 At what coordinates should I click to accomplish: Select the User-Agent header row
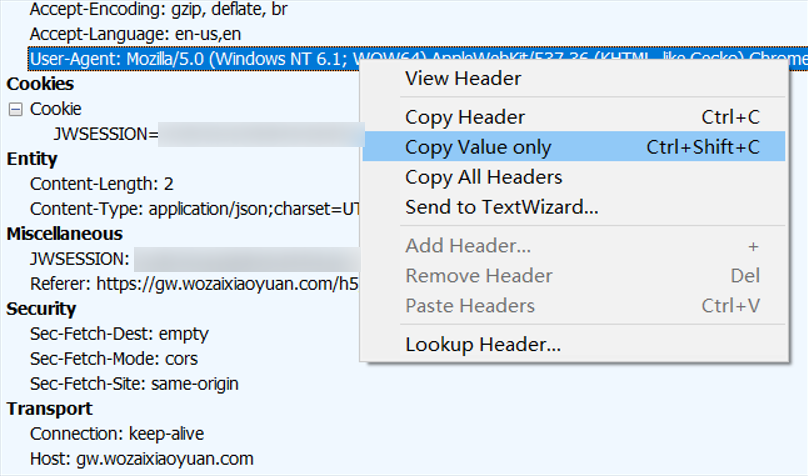point(190,59)
